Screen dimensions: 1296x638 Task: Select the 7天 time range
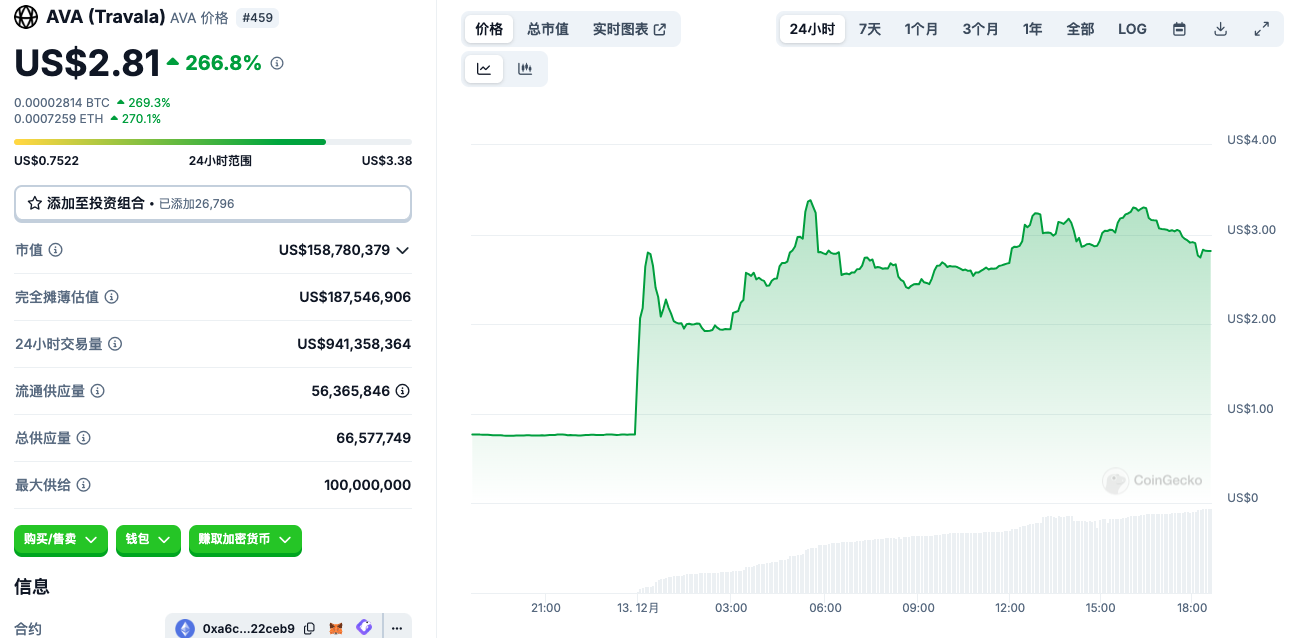coord(870,29)
